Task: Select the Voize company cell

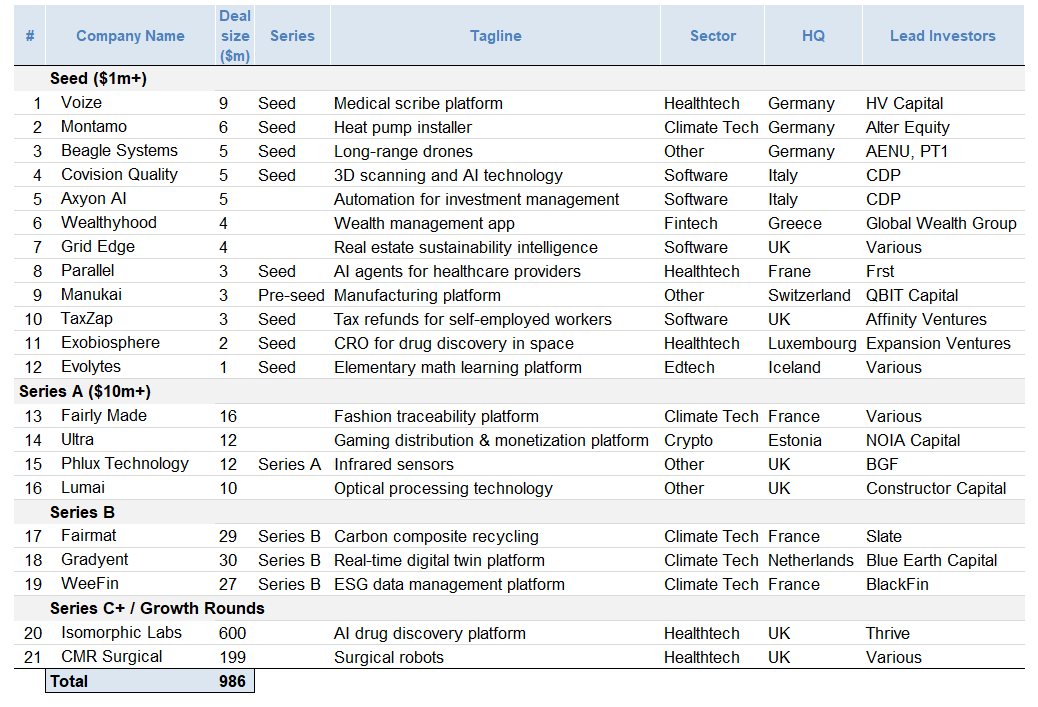Action: [x=81, y=103]
